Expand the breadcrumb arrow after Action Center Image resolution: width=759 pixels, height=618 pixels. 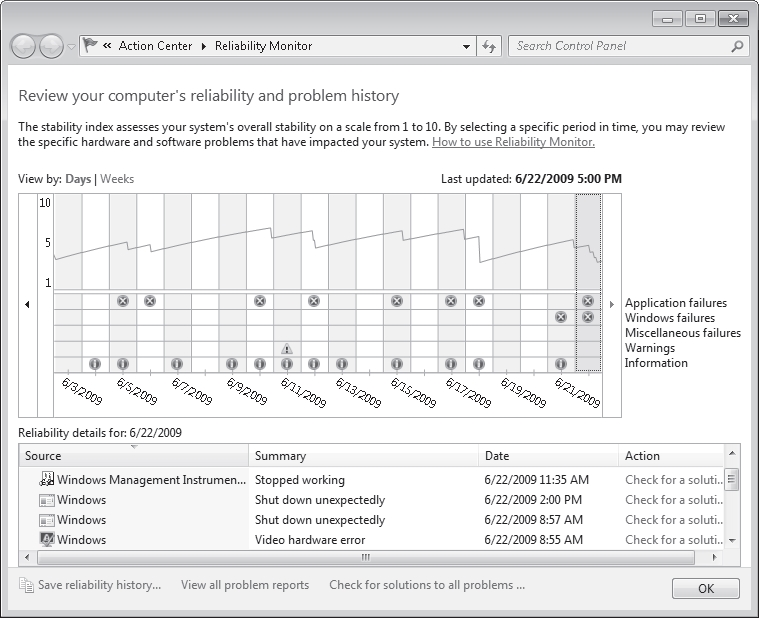click(204, 46)
